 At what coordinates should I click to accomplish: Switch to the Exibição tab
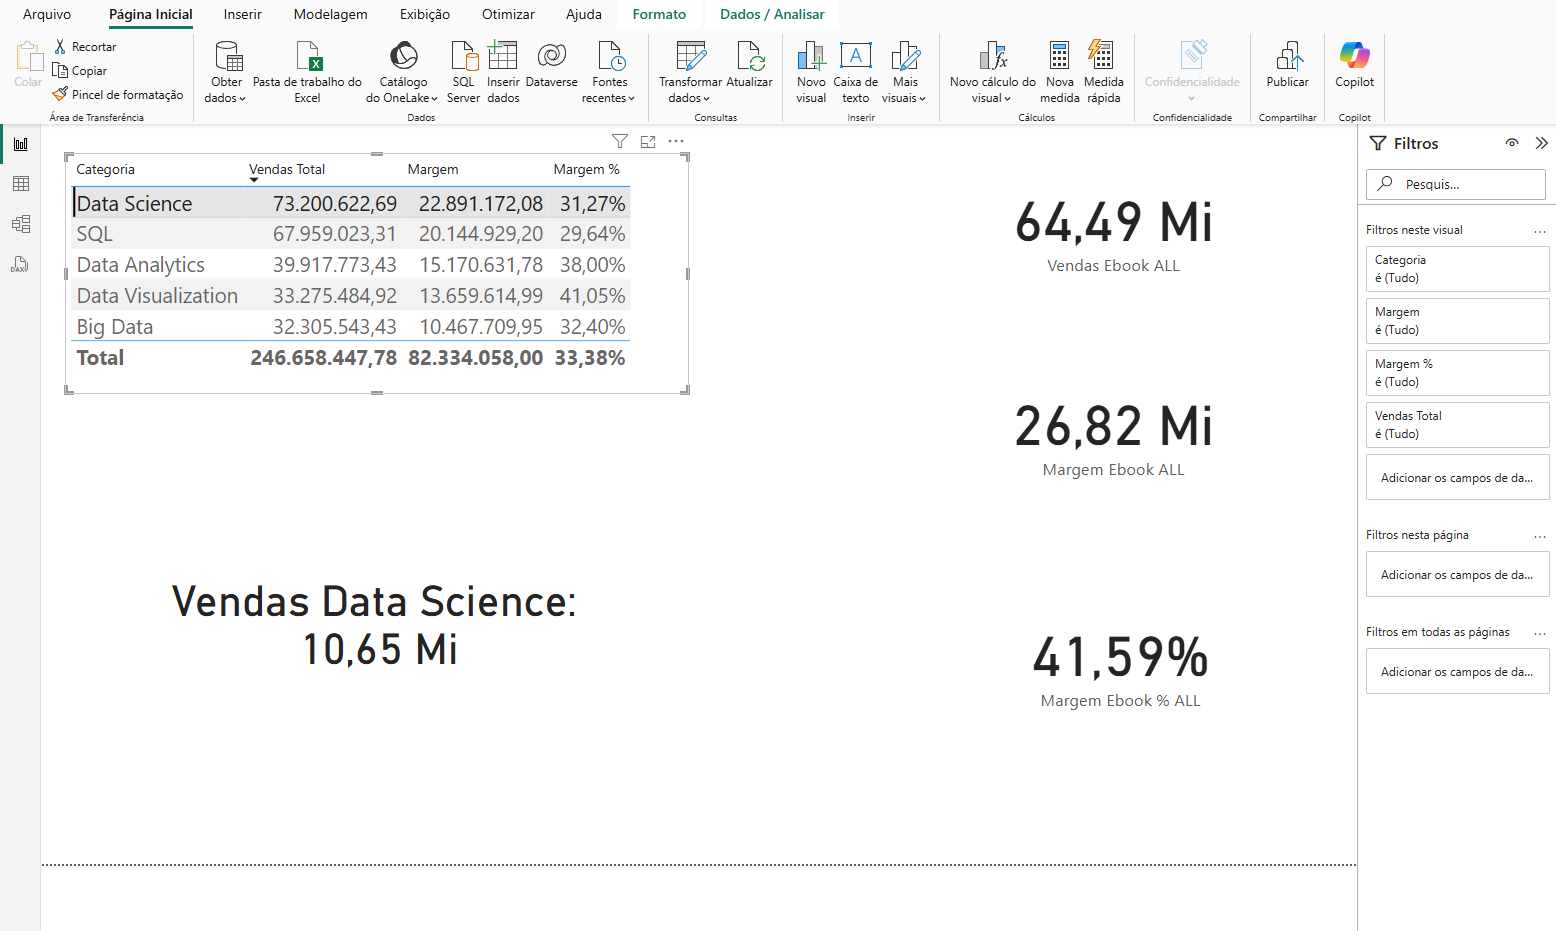point(425,14)
